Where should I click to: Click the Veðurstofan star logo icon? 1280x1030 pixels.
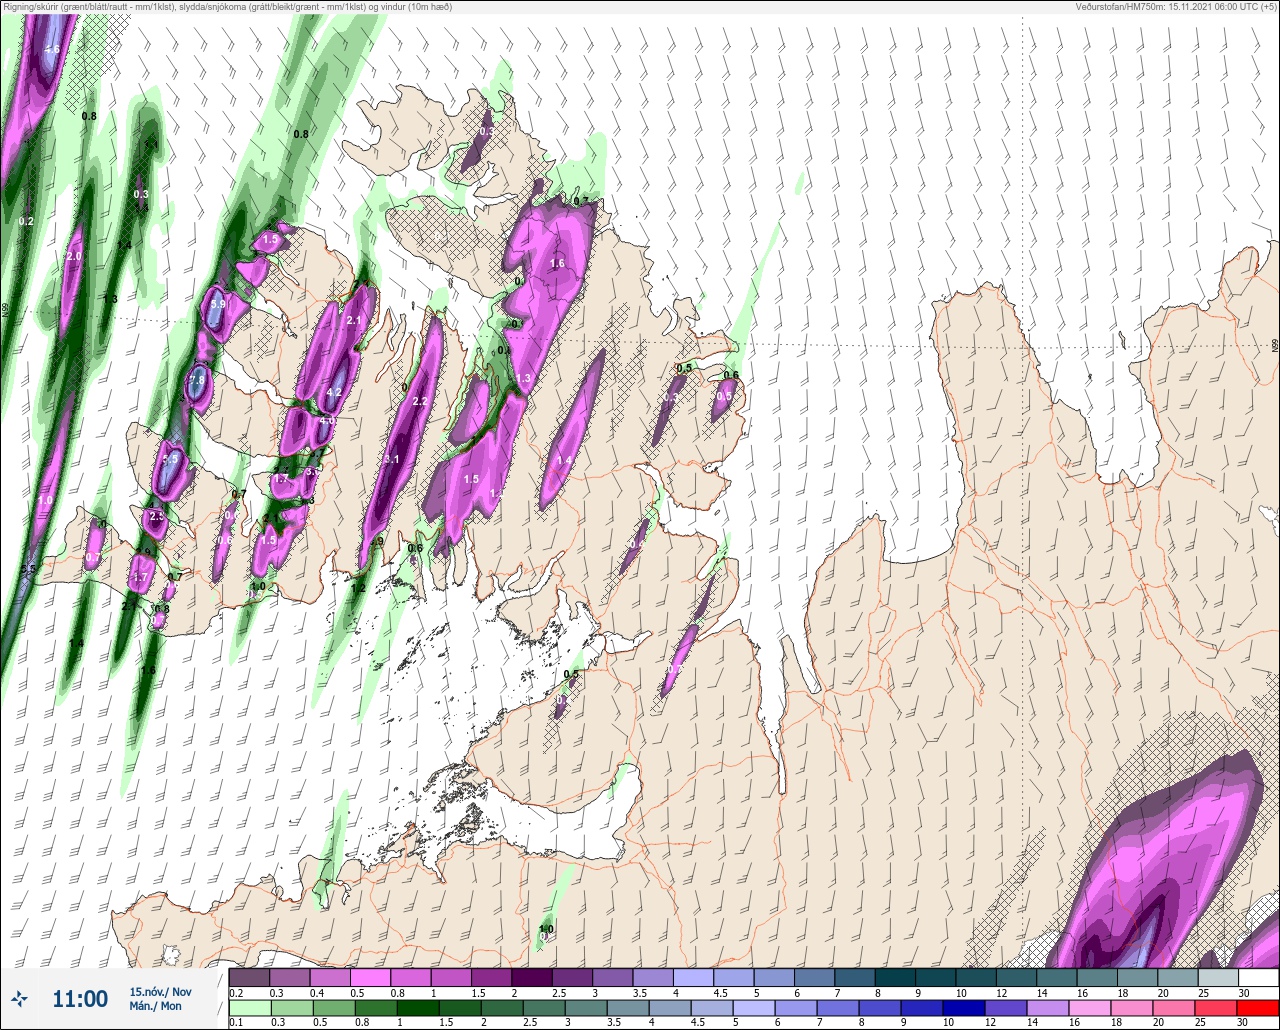point(20,998)
